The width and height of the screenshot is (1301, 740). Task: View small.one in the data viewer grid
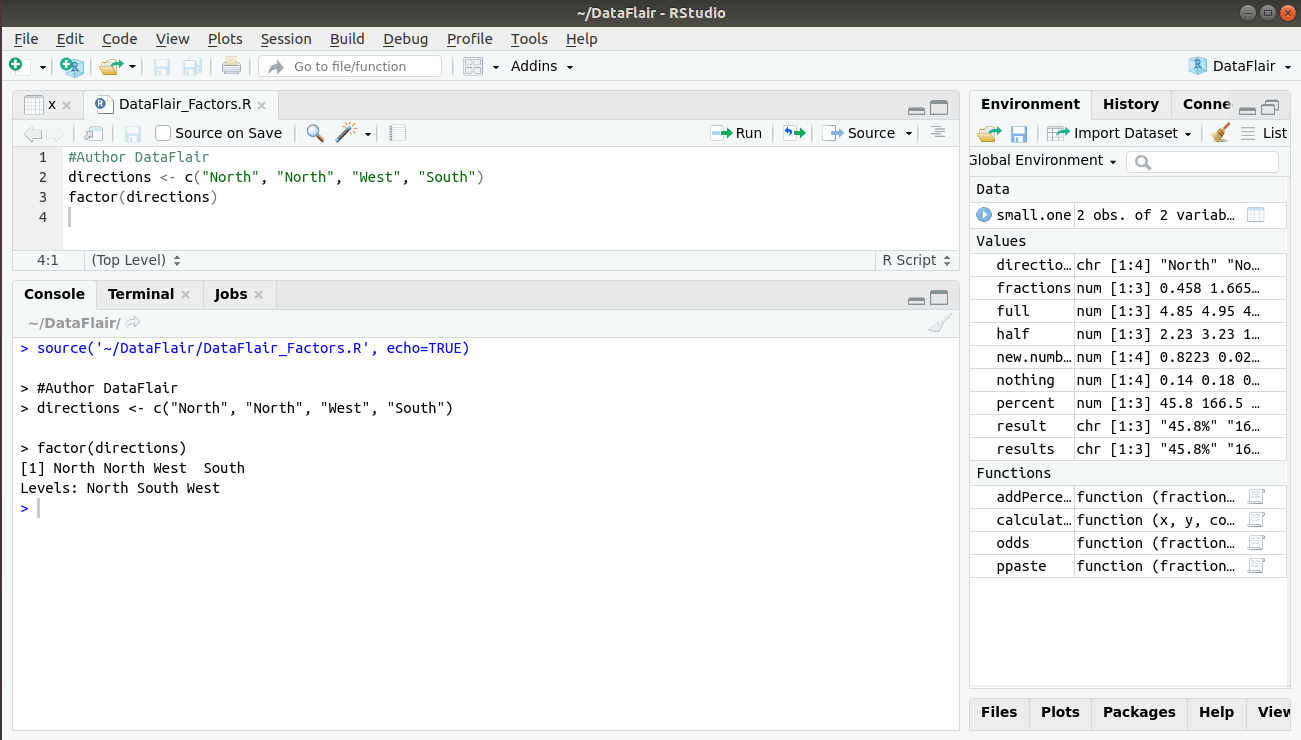coord(1256,214)
